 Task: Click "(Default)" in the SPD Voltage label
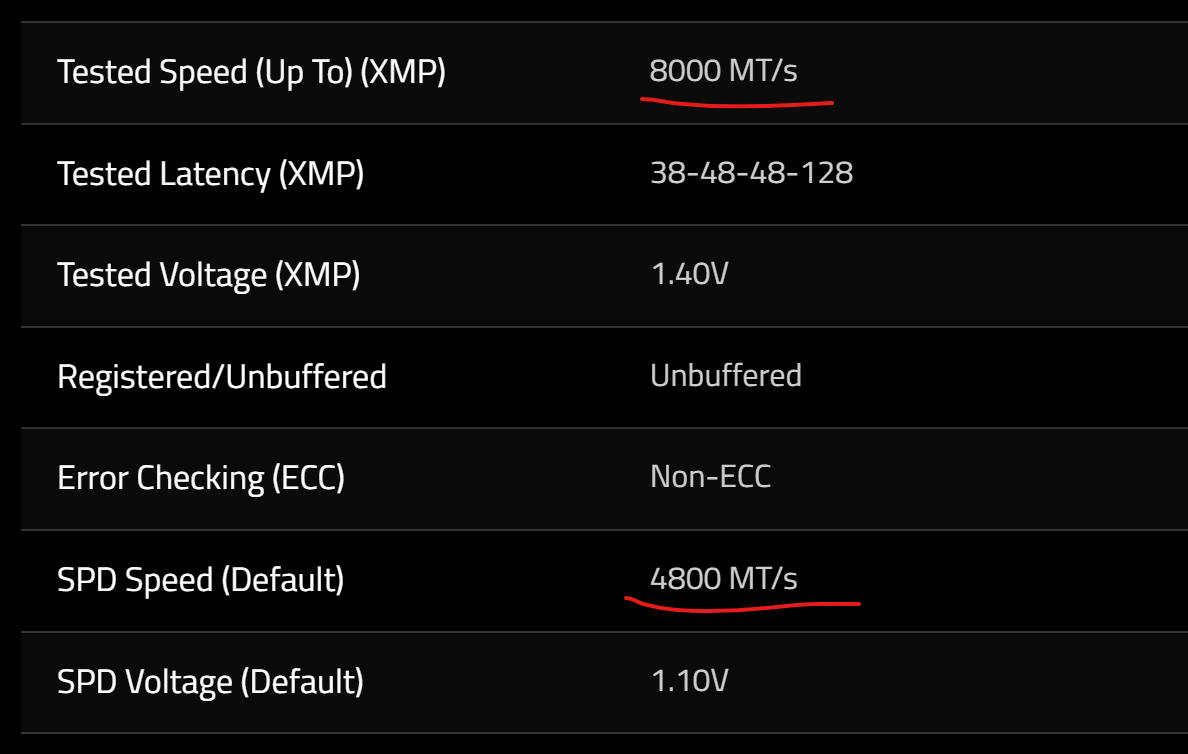point(301,682)
